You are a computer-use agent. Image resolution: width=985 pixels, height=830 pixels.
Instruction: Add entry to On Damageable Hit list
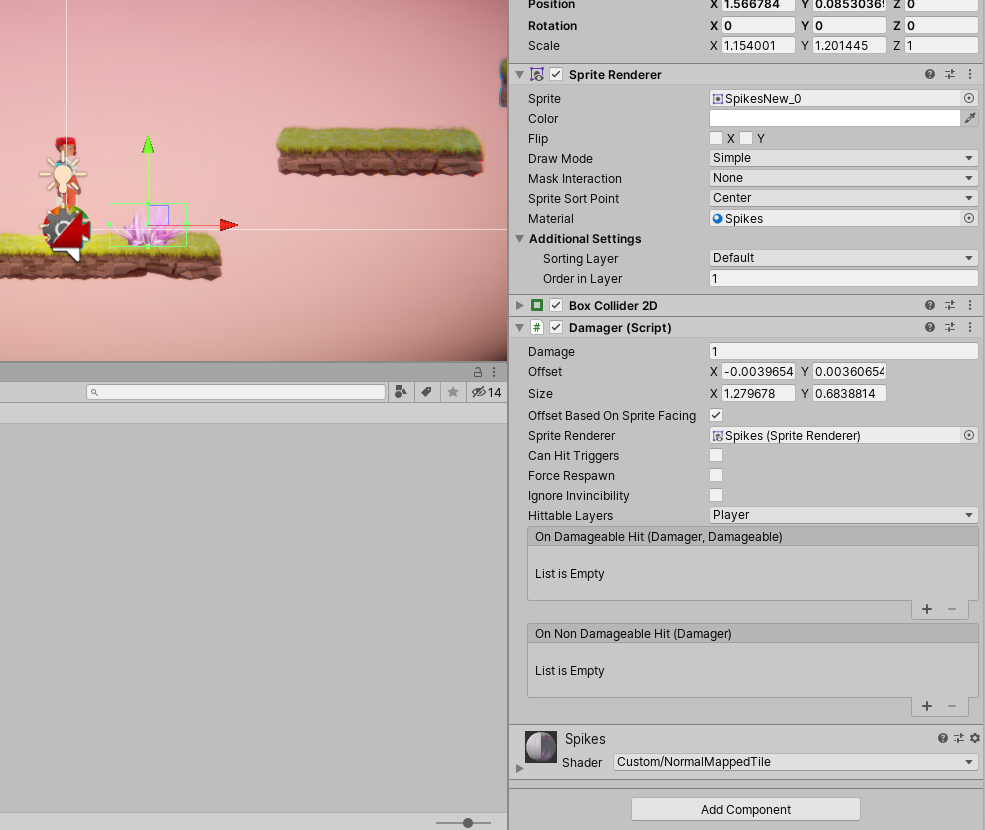pyautogui.click(x=927, y=609)
